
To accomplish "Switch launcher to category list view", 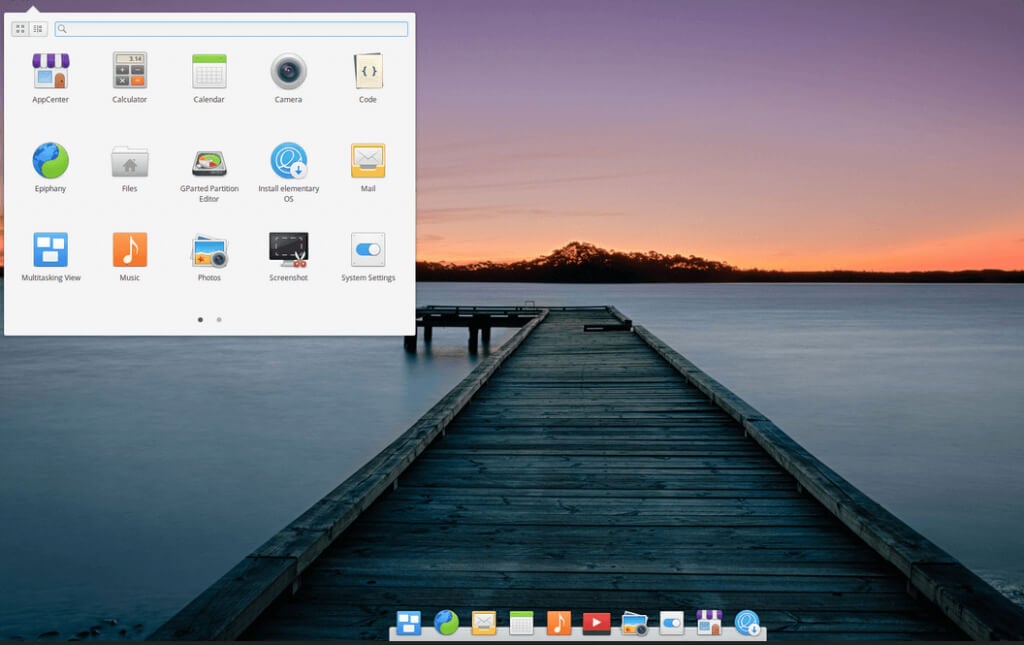I will pyautogui.click(x=38, y=29).
